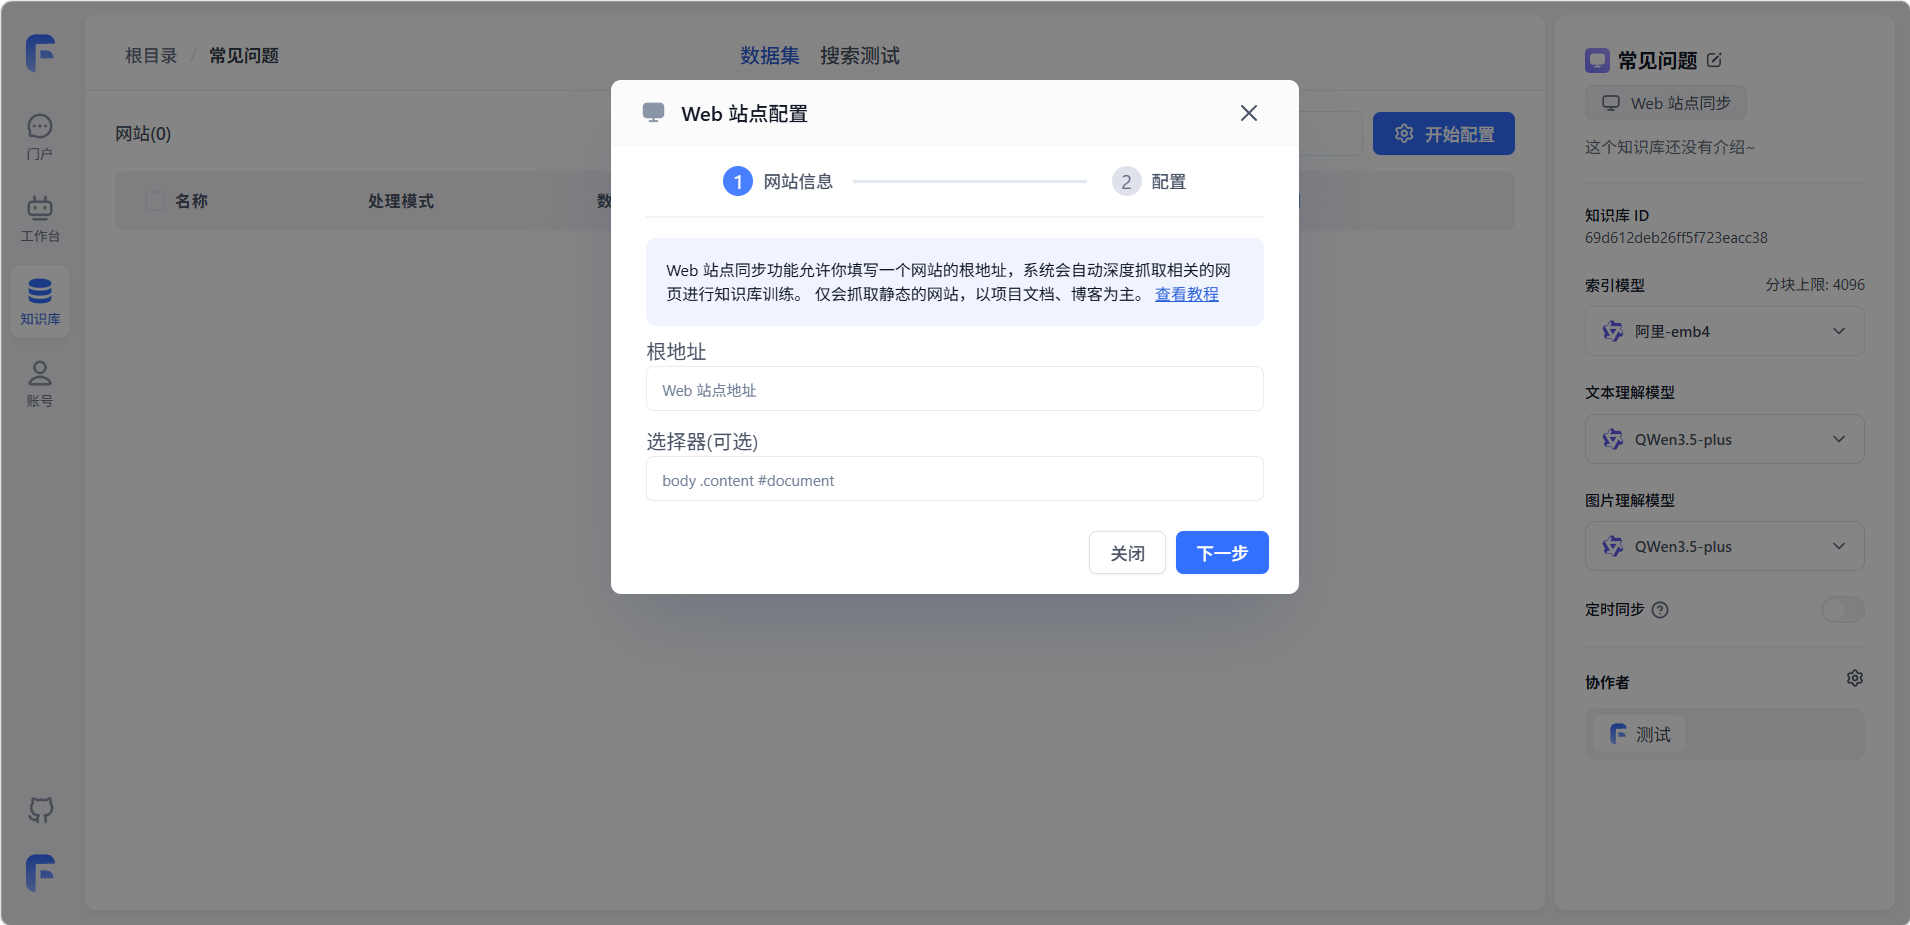Click the help icon beside 定时同步
Image resolution: width=1910 pixels, height=925 pixels.
point(1660,610)
